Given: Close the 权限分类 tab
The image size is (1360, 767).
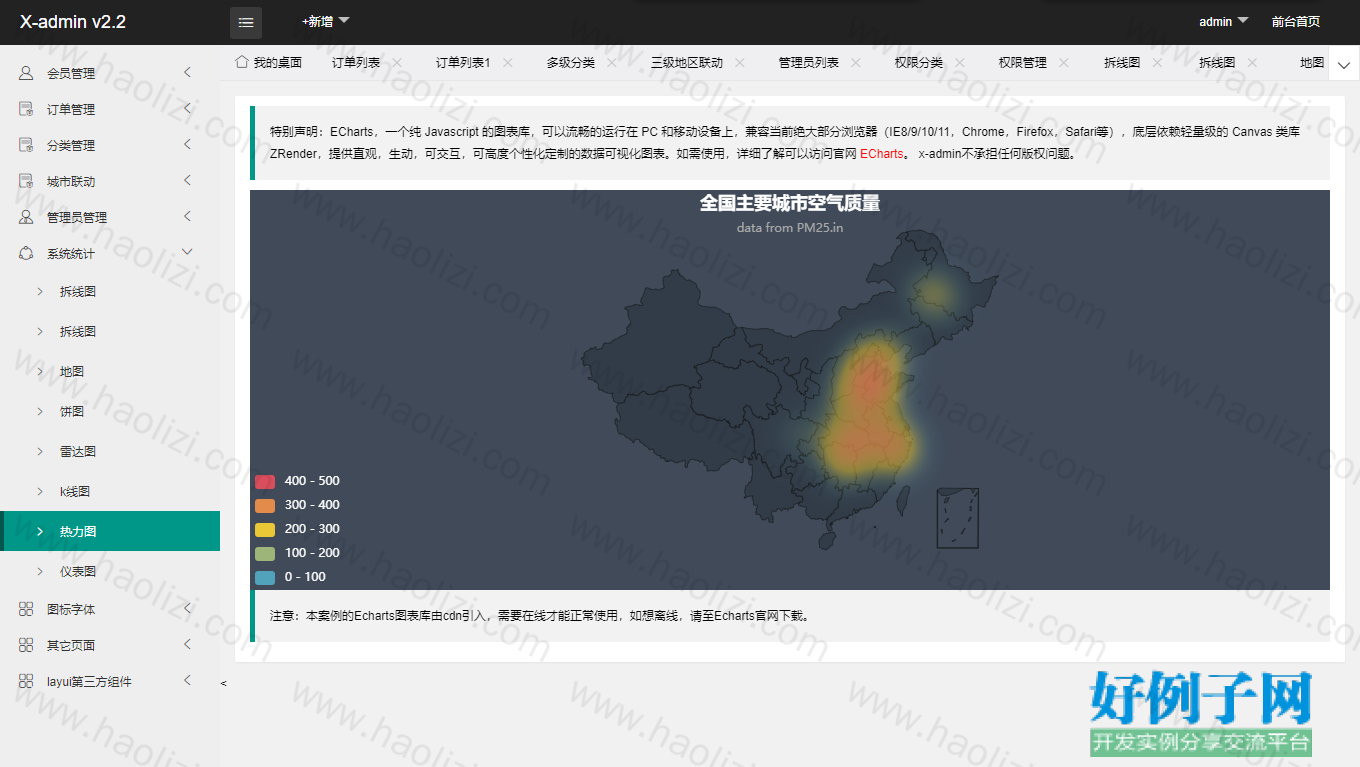Looking at the screenshot, I should click(960, 62).
